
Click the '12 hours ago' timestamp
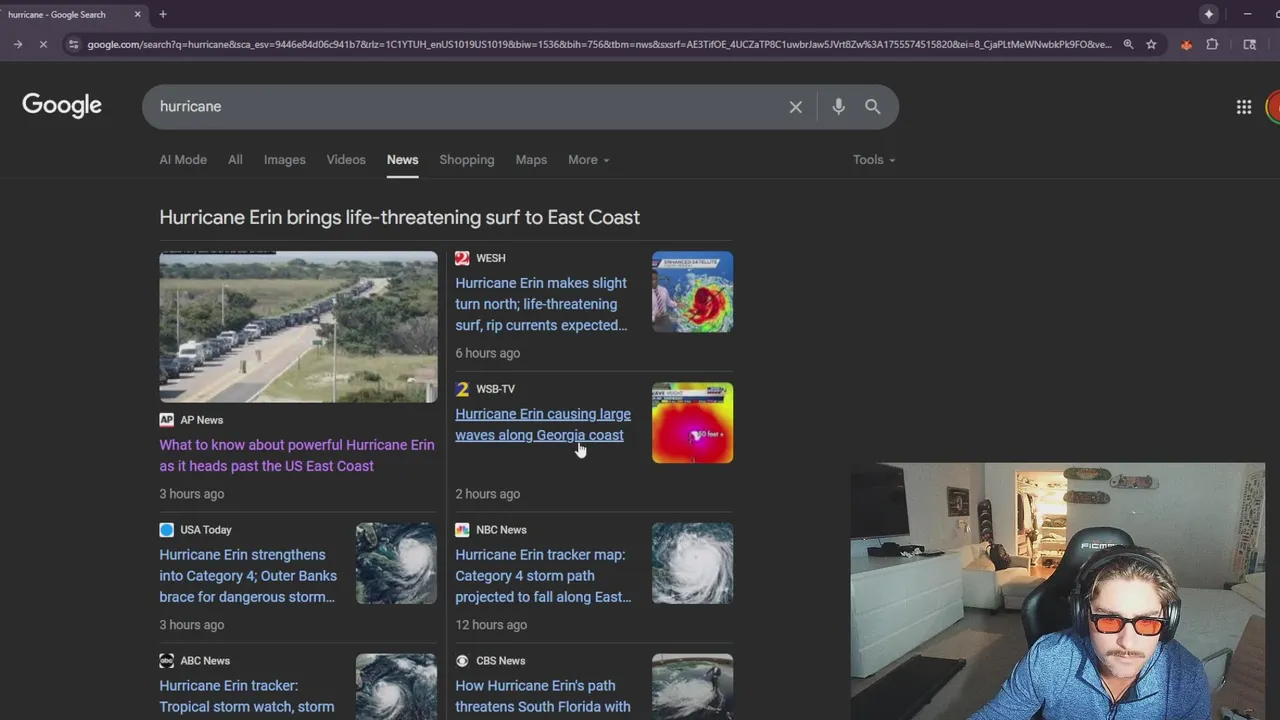(491, 625)
